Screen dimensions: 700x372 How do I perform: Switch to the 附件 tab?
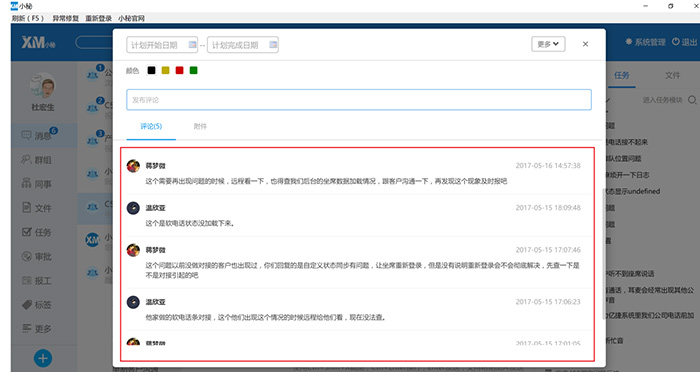200,126
